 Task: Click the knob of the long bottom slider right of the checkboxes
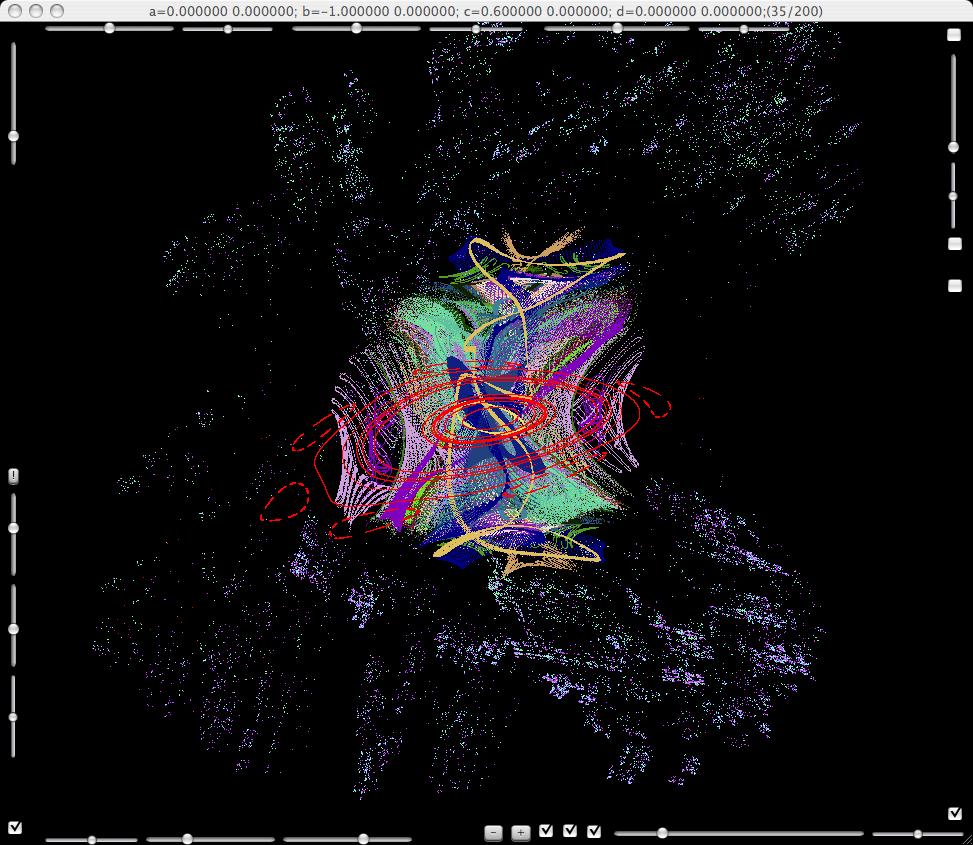662,833
